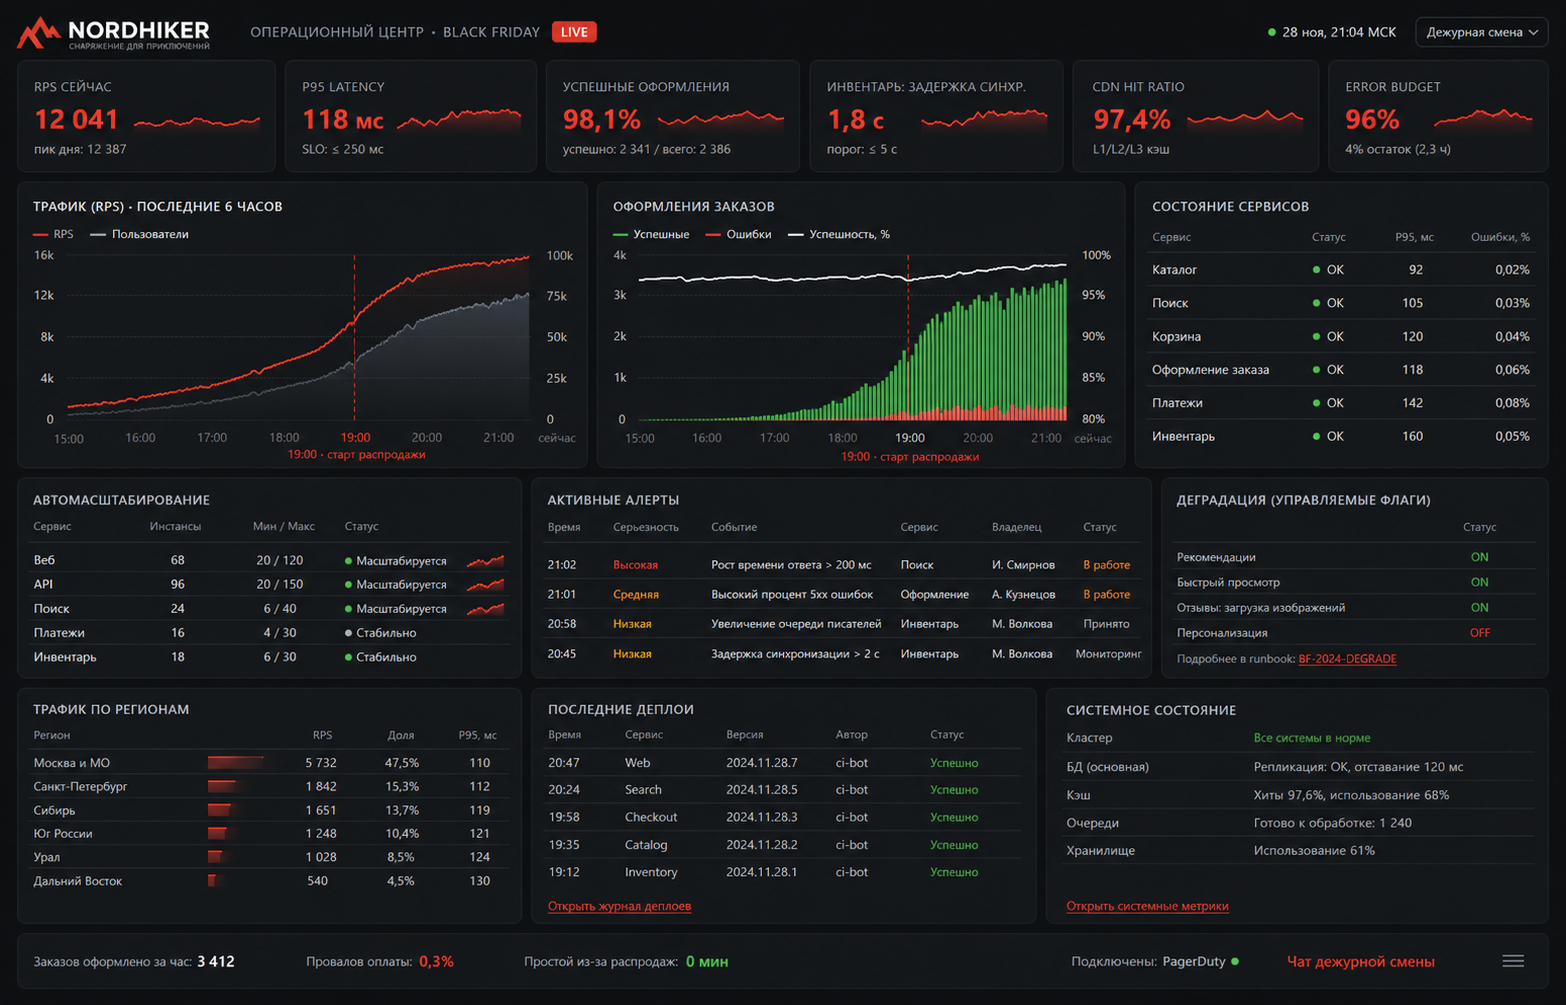Viewport: 1566px width, 1005px height.
Task: Select the 19:00 sale-start marker on orders chart
Action: pos(908,337)
